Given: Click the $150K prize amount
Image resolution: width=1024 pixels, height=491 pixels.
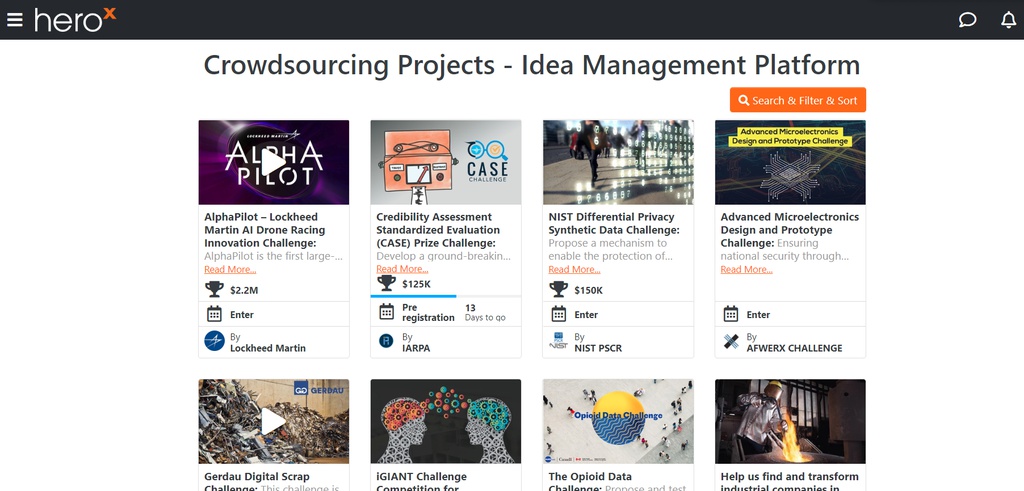Looking at the screenshot, I should pyautogui.click(x=589, y=290).
